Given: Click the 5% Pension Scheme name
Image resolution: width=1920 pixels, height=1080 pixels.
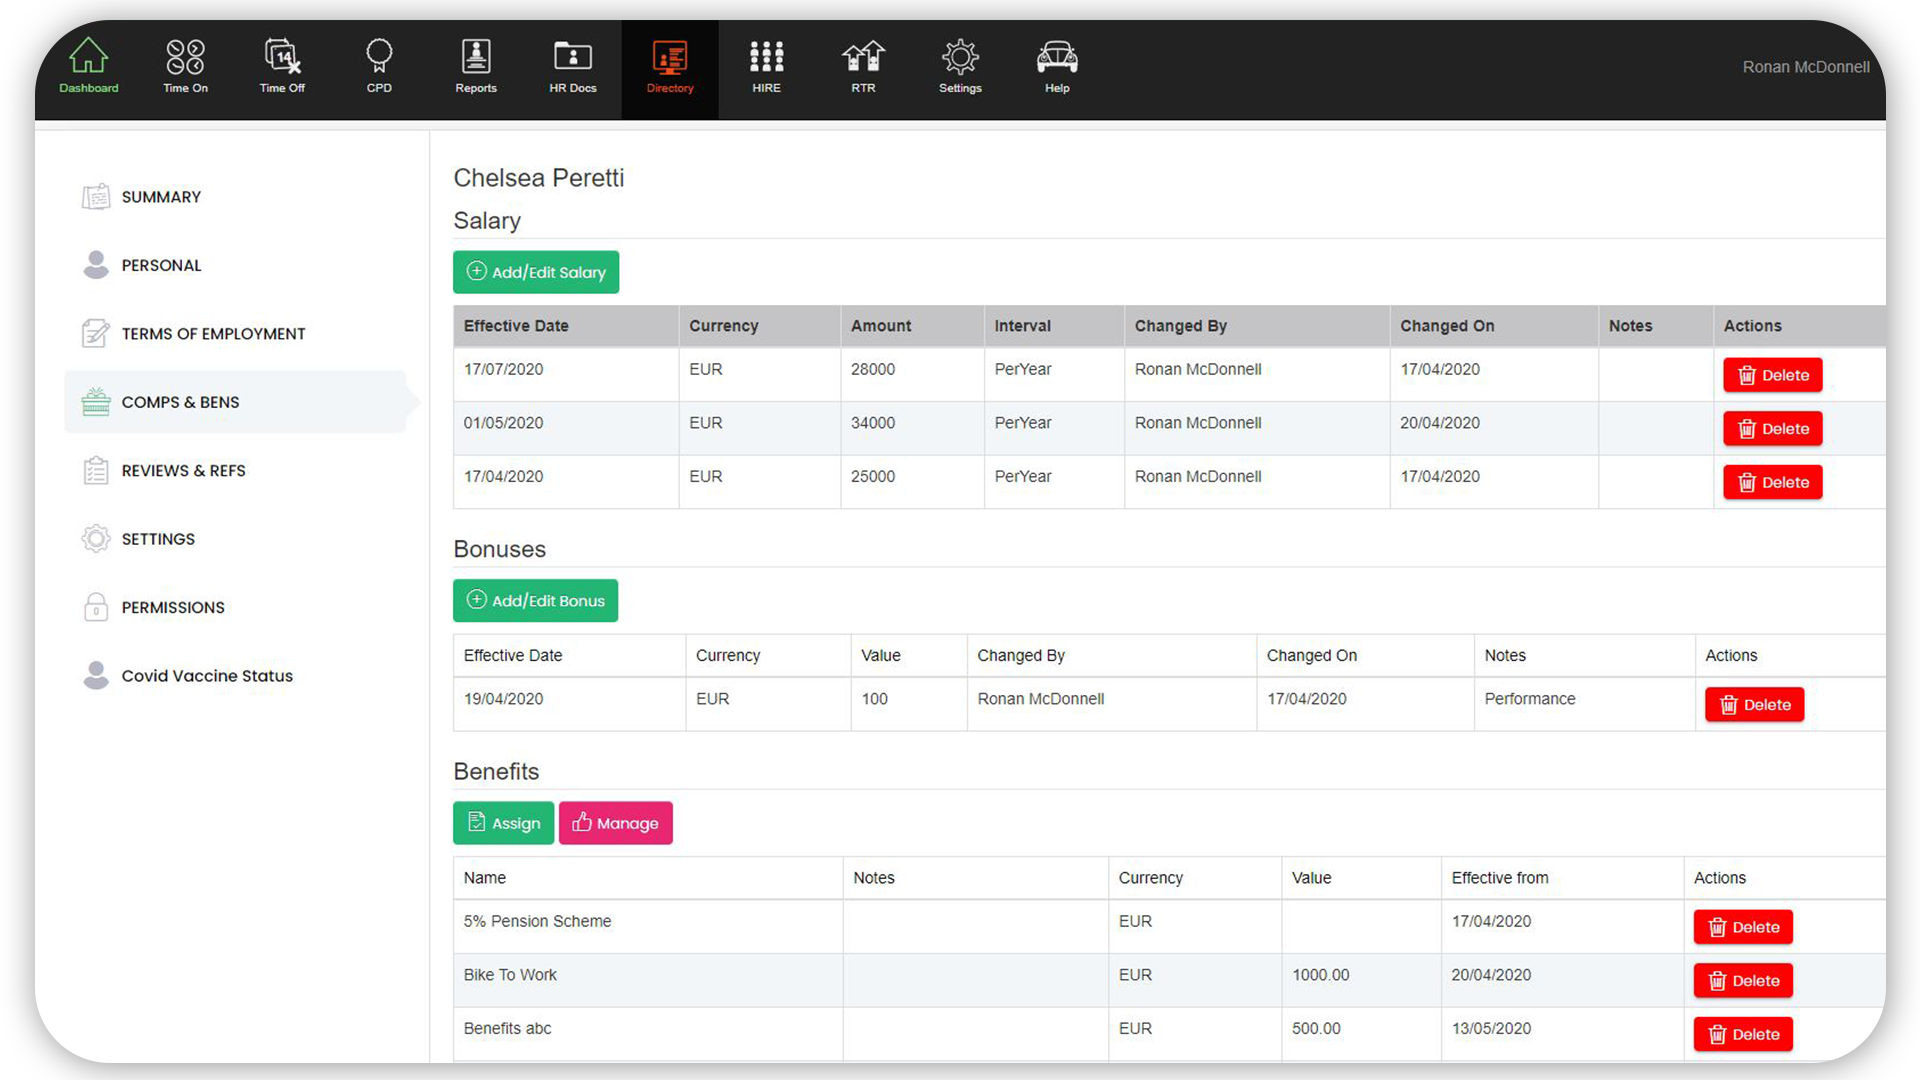Looking at the screenshot, I should tap(537, 921).
